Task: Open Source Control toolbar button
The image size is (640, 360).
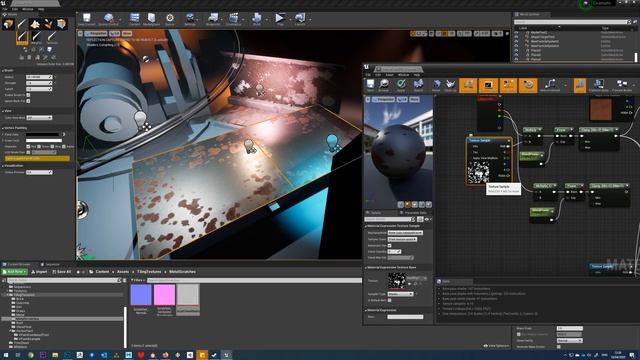Action: pos(108,19)
